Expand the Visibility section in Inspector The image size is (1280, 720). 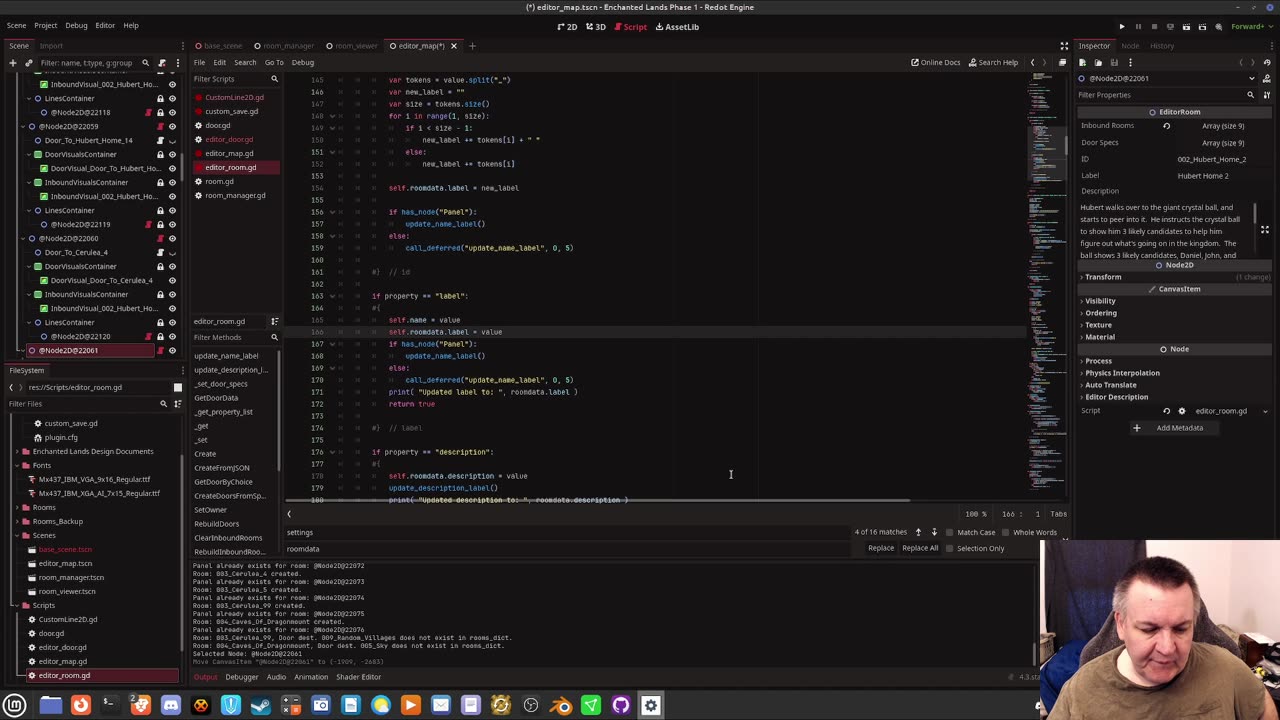click(x=1100, y=301)
